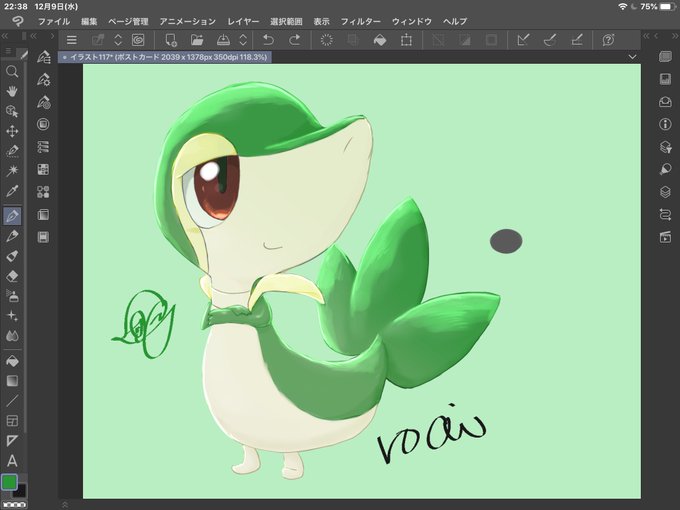Open the Clip Studio logo menu
This screenshot has width=680, height=510.
pyautogui.click(x=18, y=21)
